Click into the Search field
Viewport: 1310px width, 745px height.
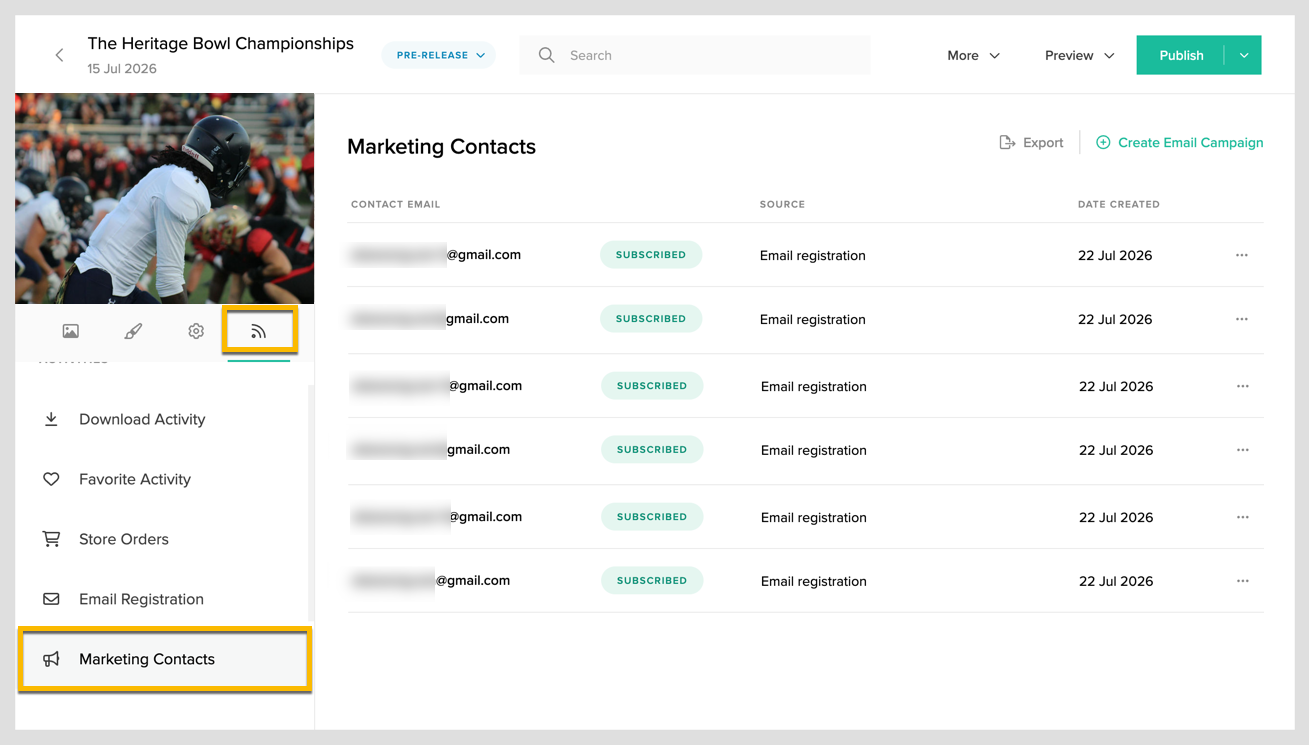(695, 55)
